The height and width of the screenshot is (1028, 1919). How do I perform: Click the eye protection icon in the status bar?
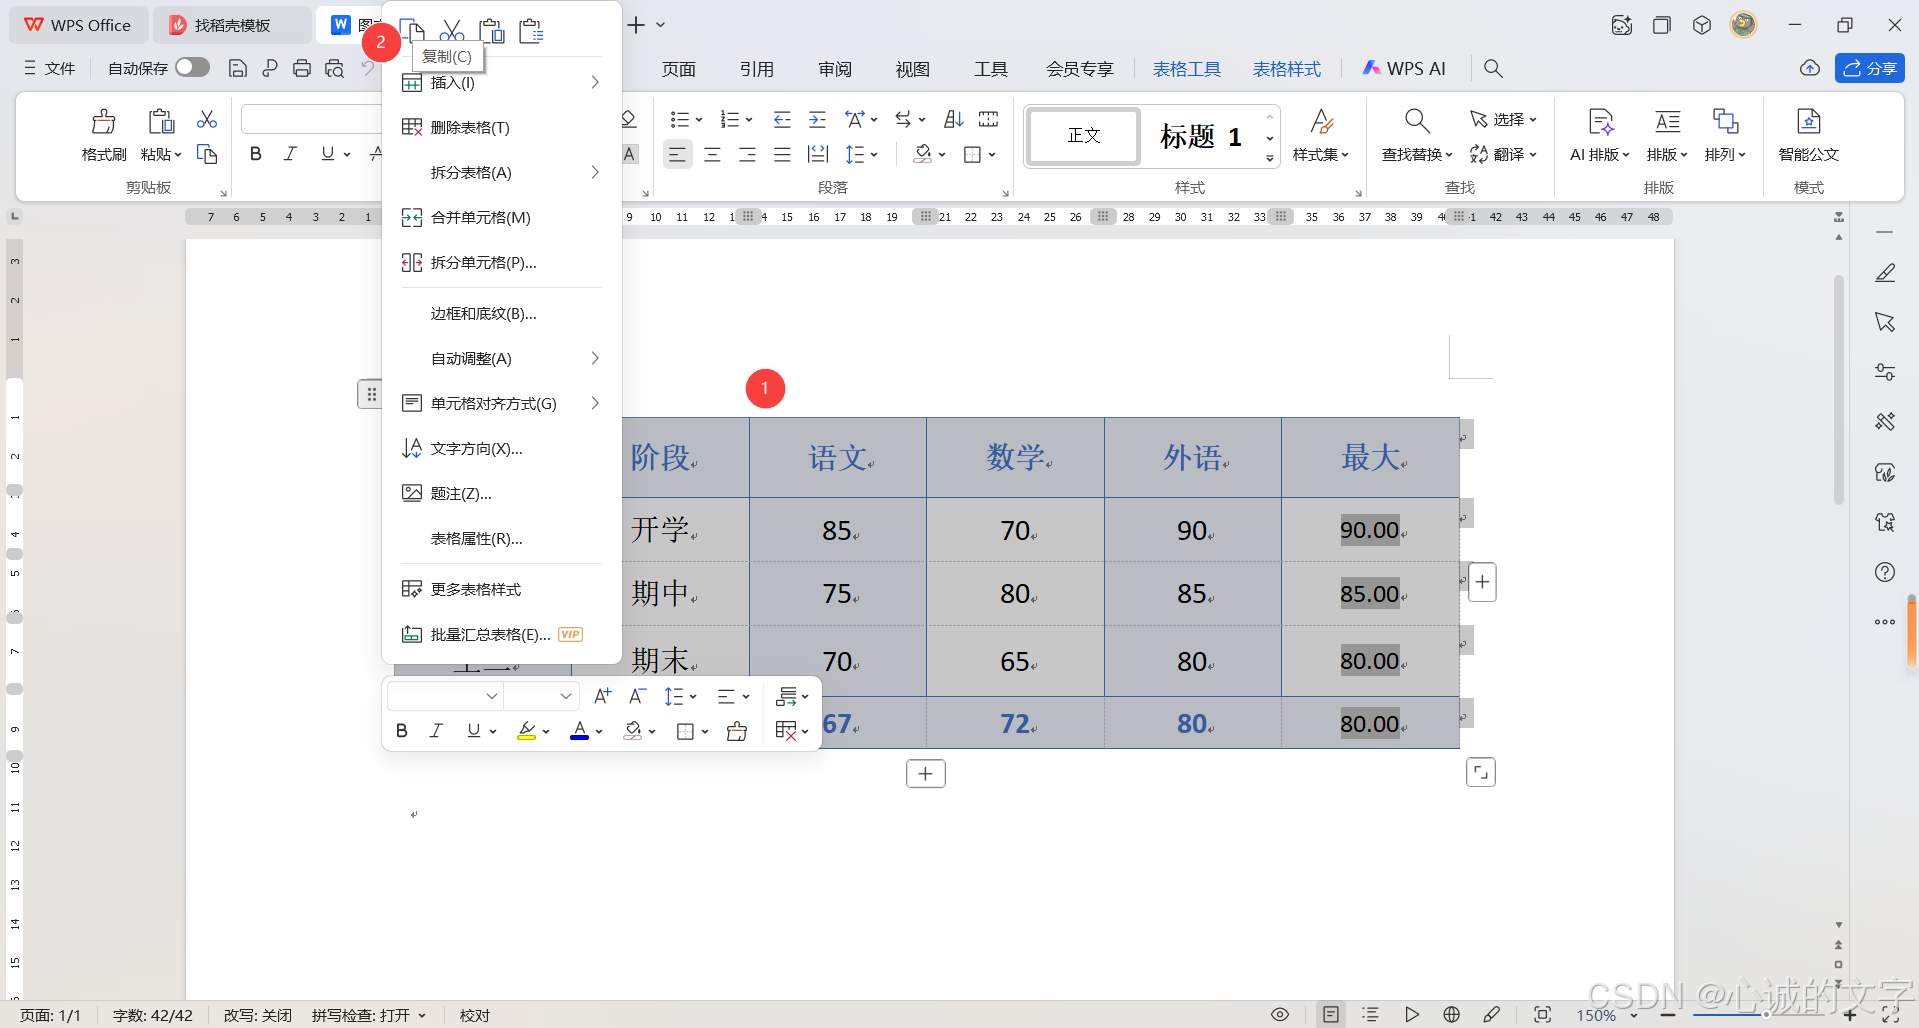1279,1015
